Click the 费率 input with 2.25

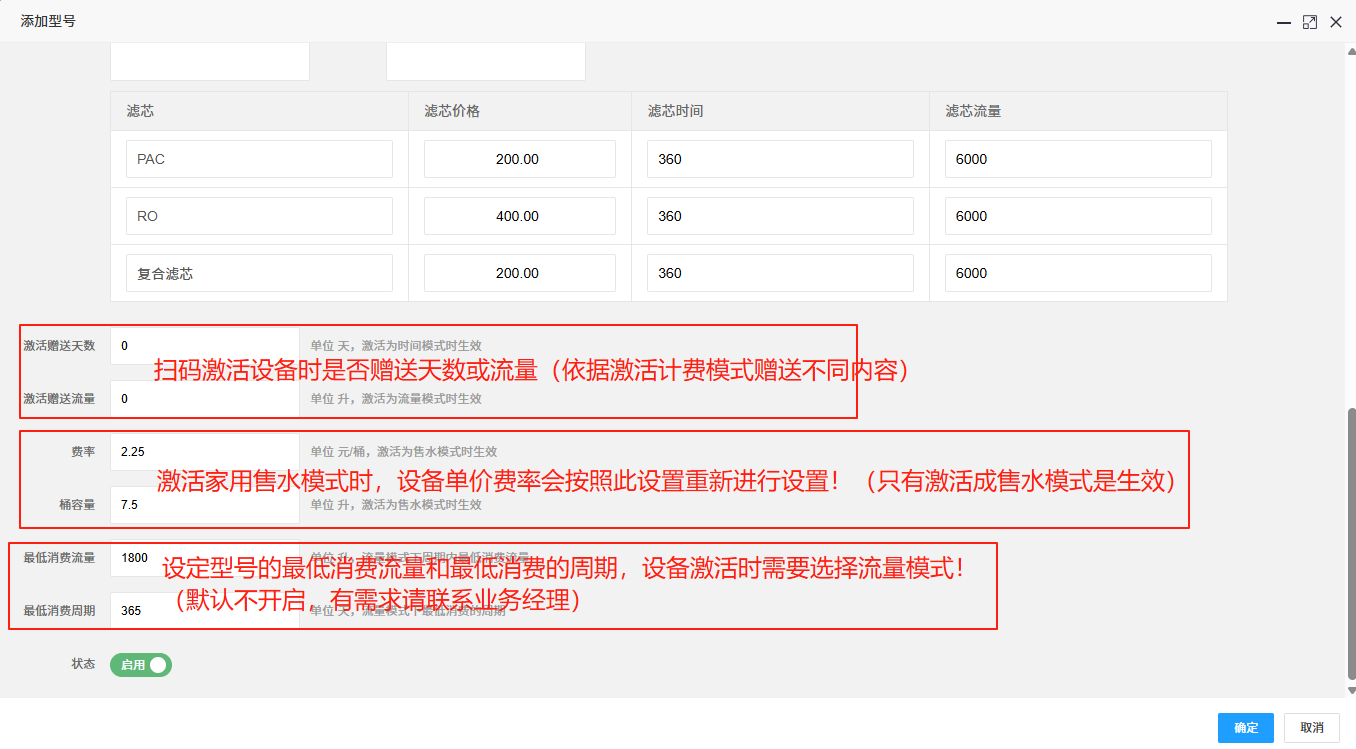point(205,452)
